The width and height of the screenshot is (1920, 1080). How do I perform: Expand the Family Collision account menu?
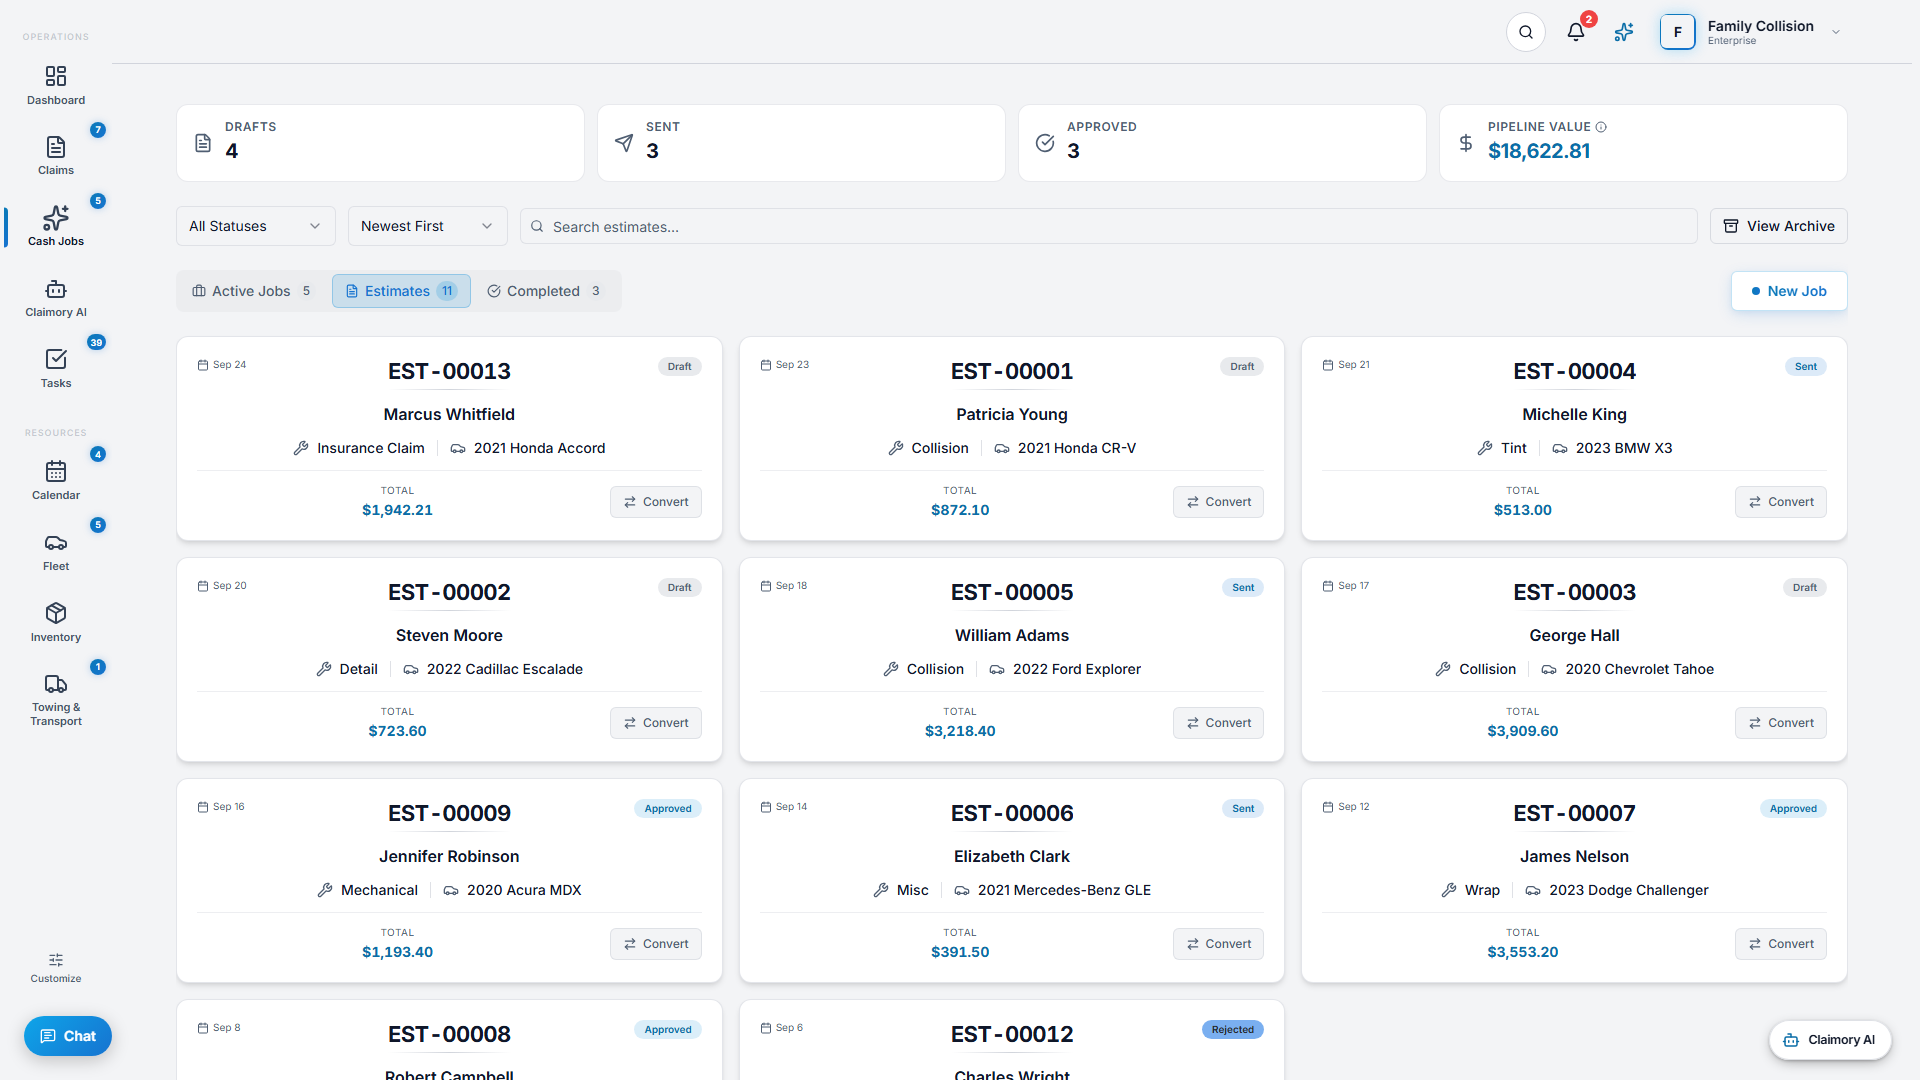[1750, 32]
